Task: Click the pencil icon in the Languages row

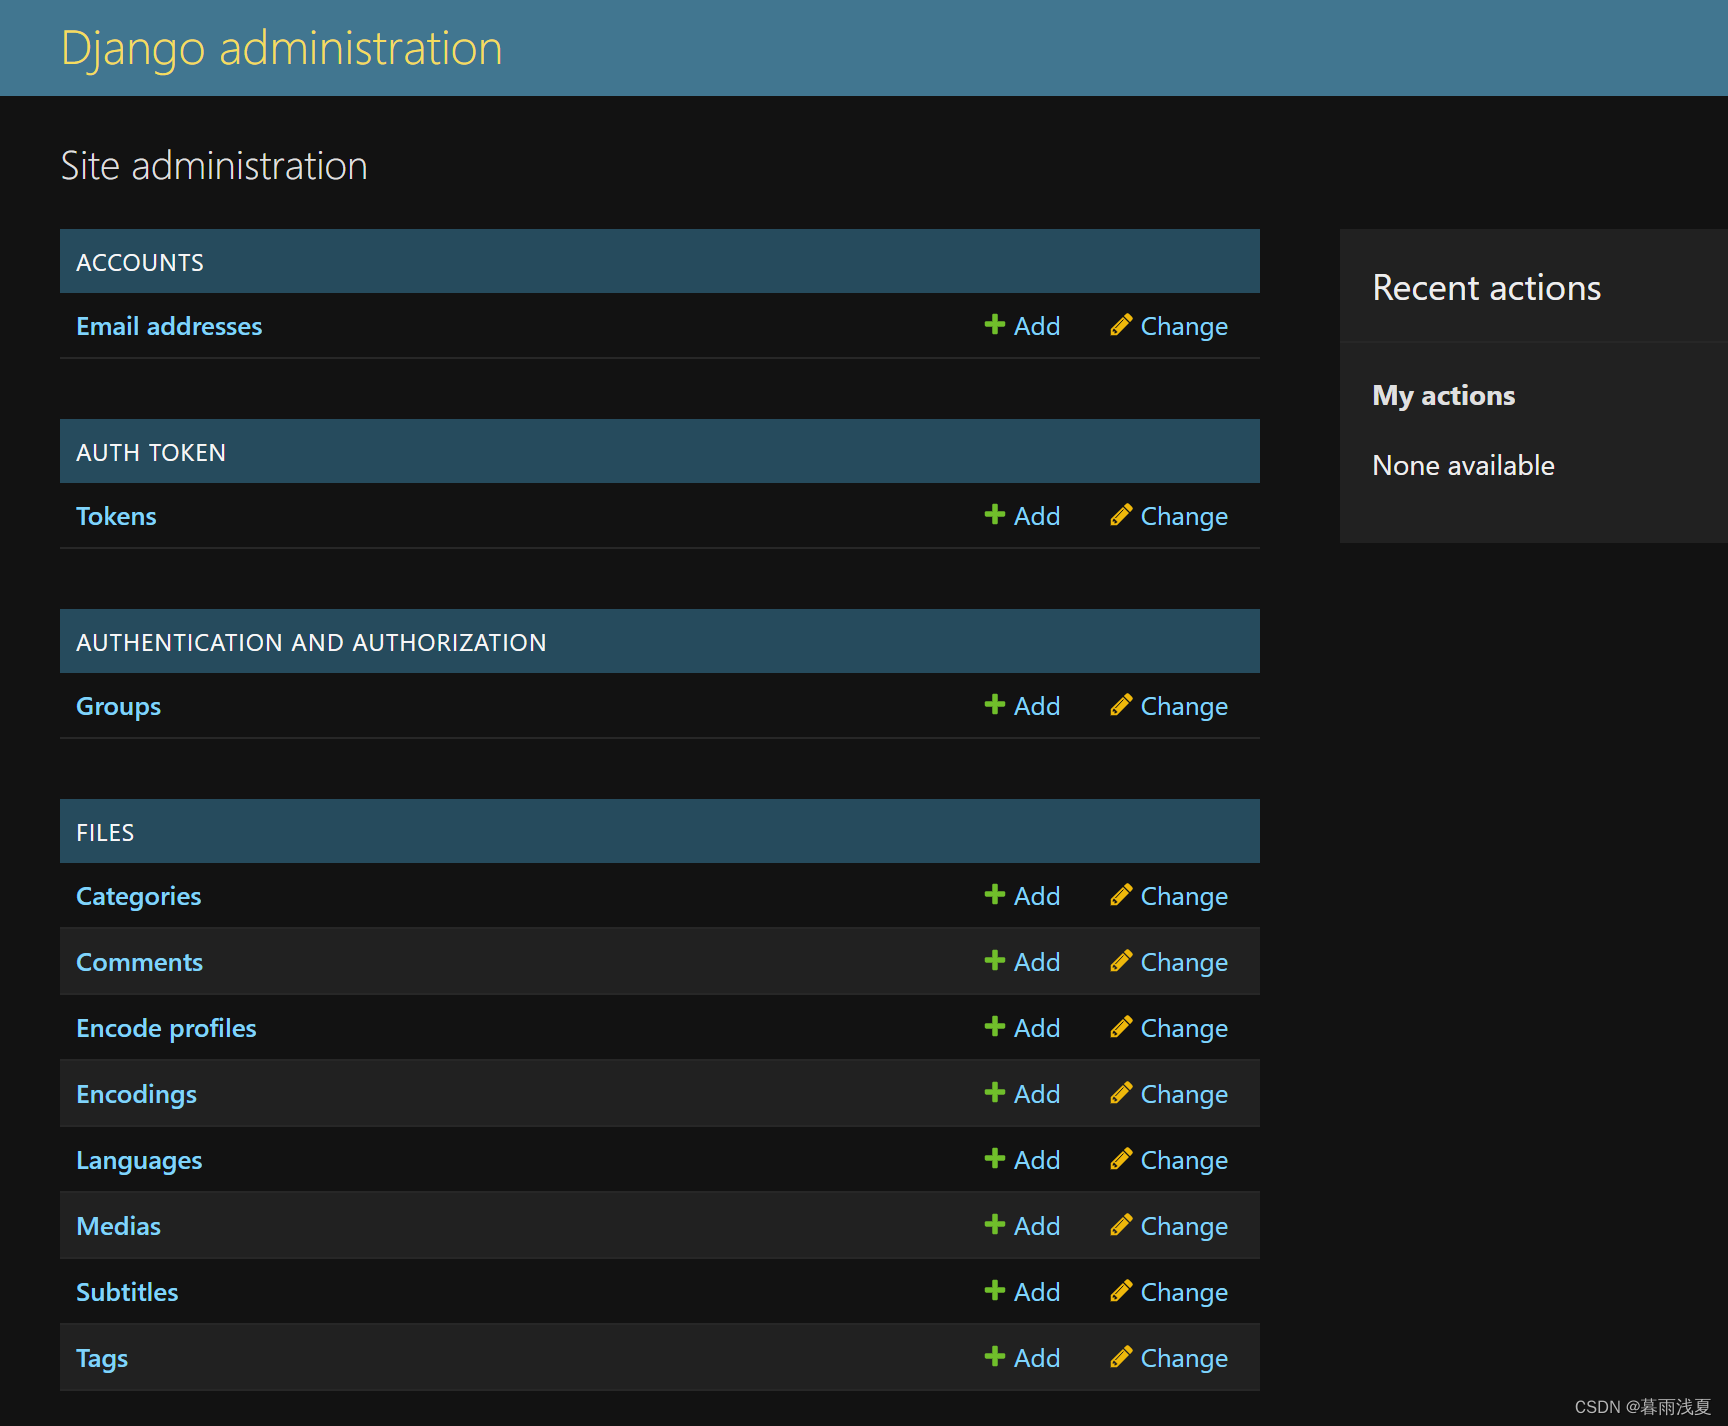Action: (x=1121, y=1159)
